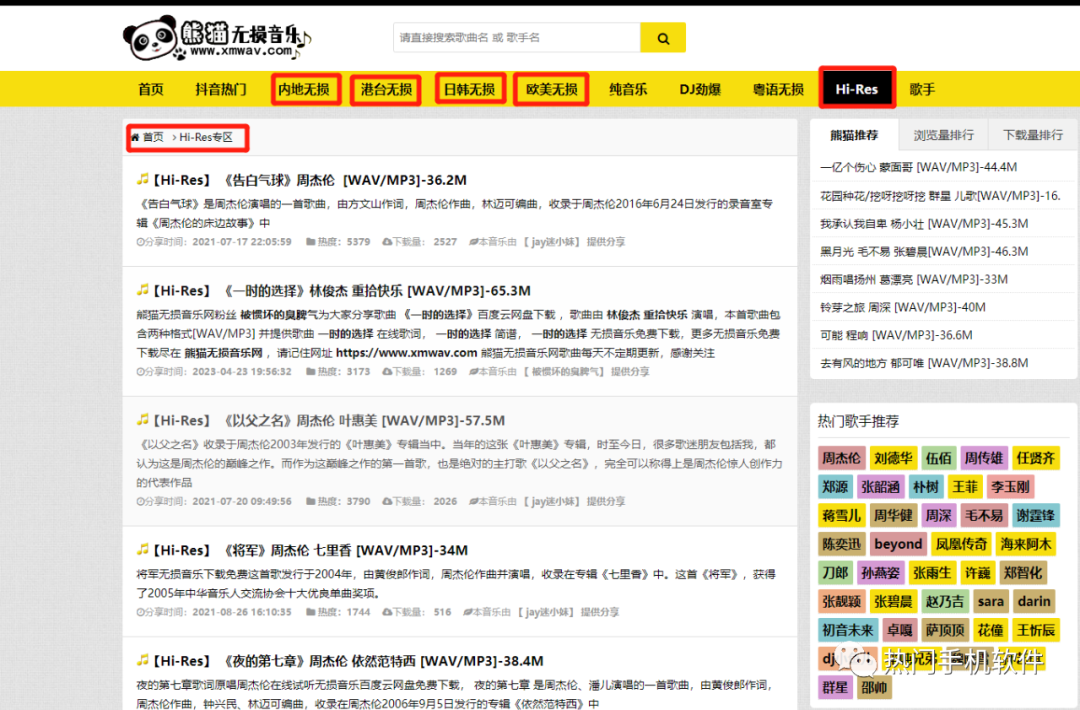
Task: Click the 海来阿木 singer tag
Action: (x=1026, y=544)
